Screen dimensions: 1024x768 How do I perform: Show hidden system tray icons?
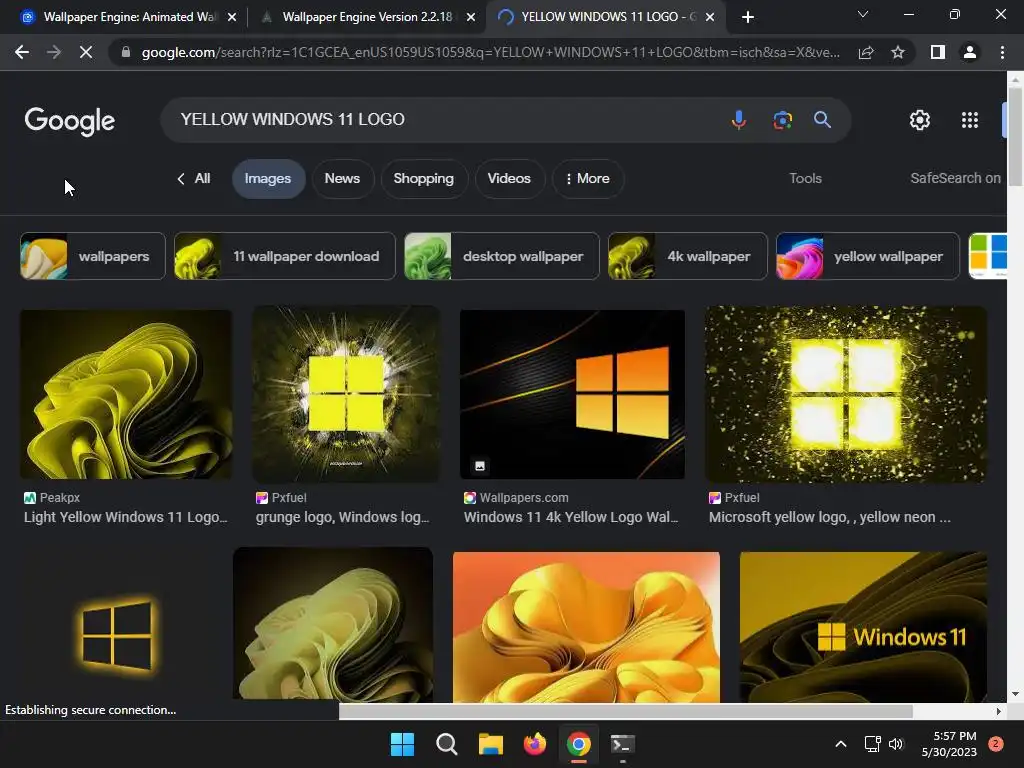coord(841,744)
